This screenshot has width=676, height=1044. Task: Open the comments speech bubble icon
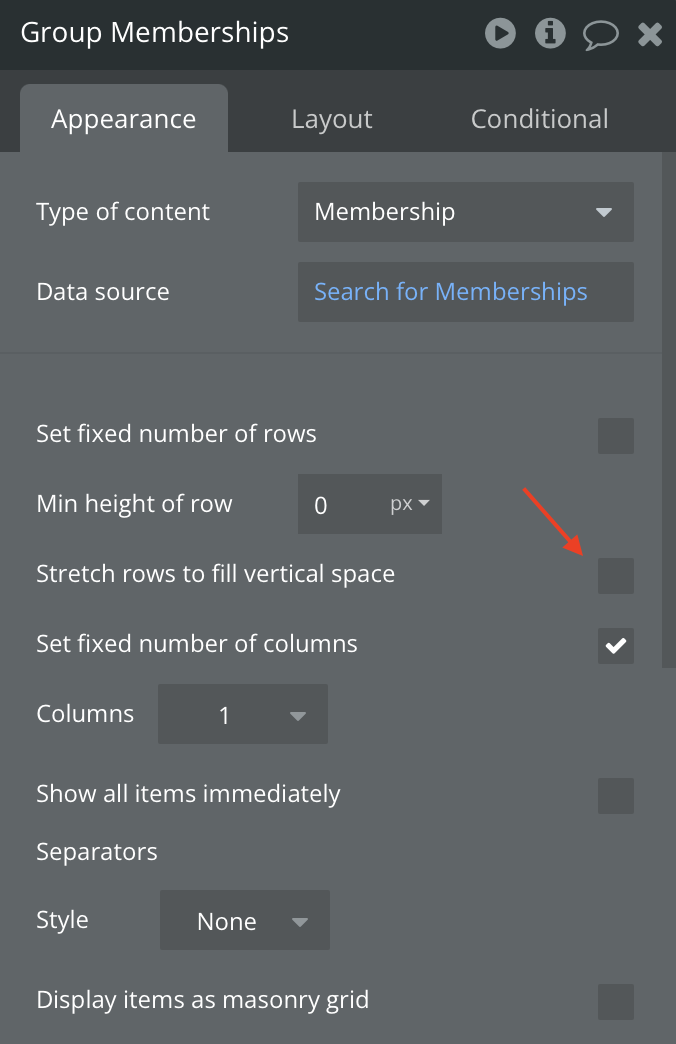coord(600,35)
